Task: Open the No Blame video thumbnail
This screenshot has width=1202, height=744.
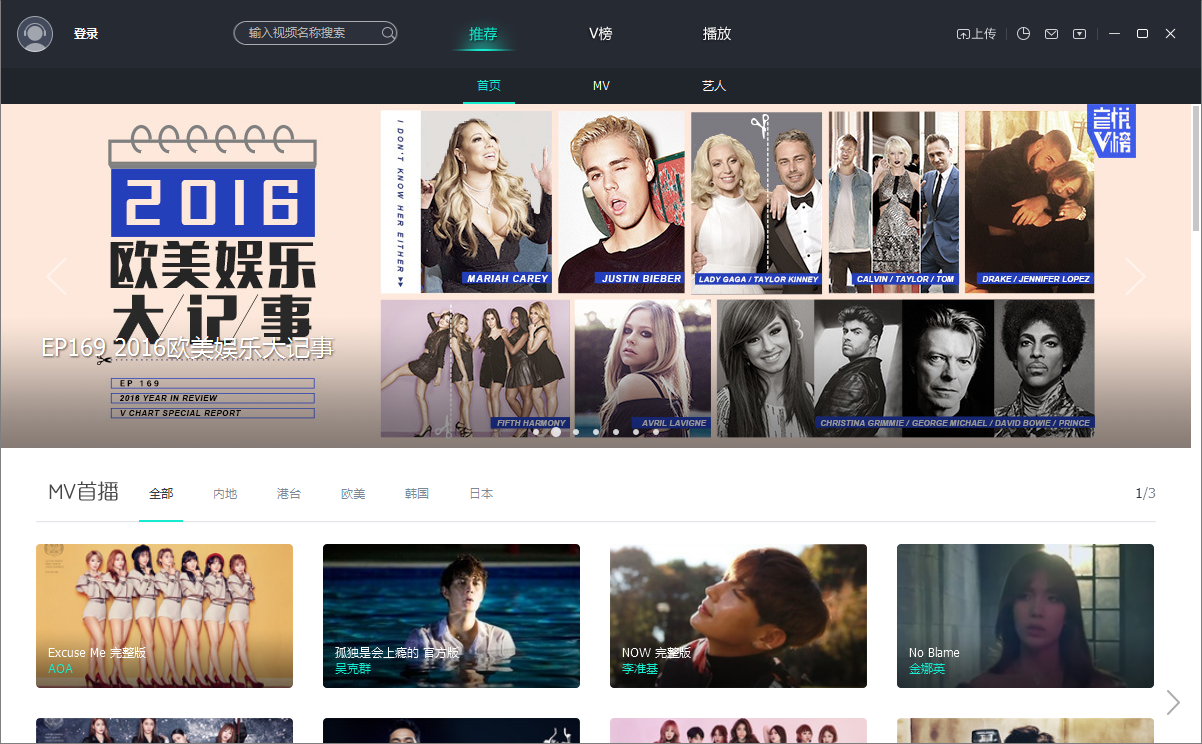Action: click(x=1025, y=616)
